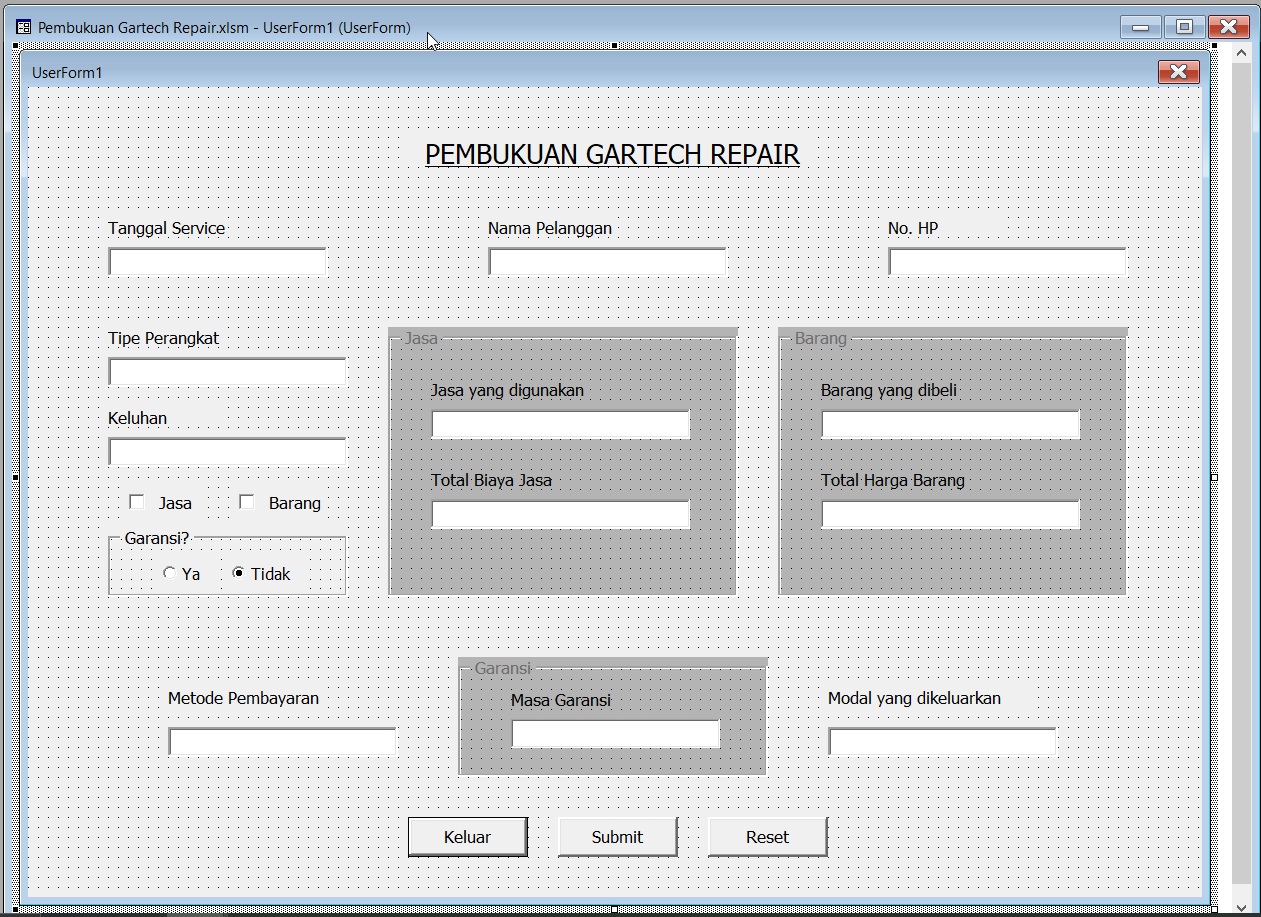The image size is (1261, 917).
Task: Click inside the Keluhan field
Action: 226,451
